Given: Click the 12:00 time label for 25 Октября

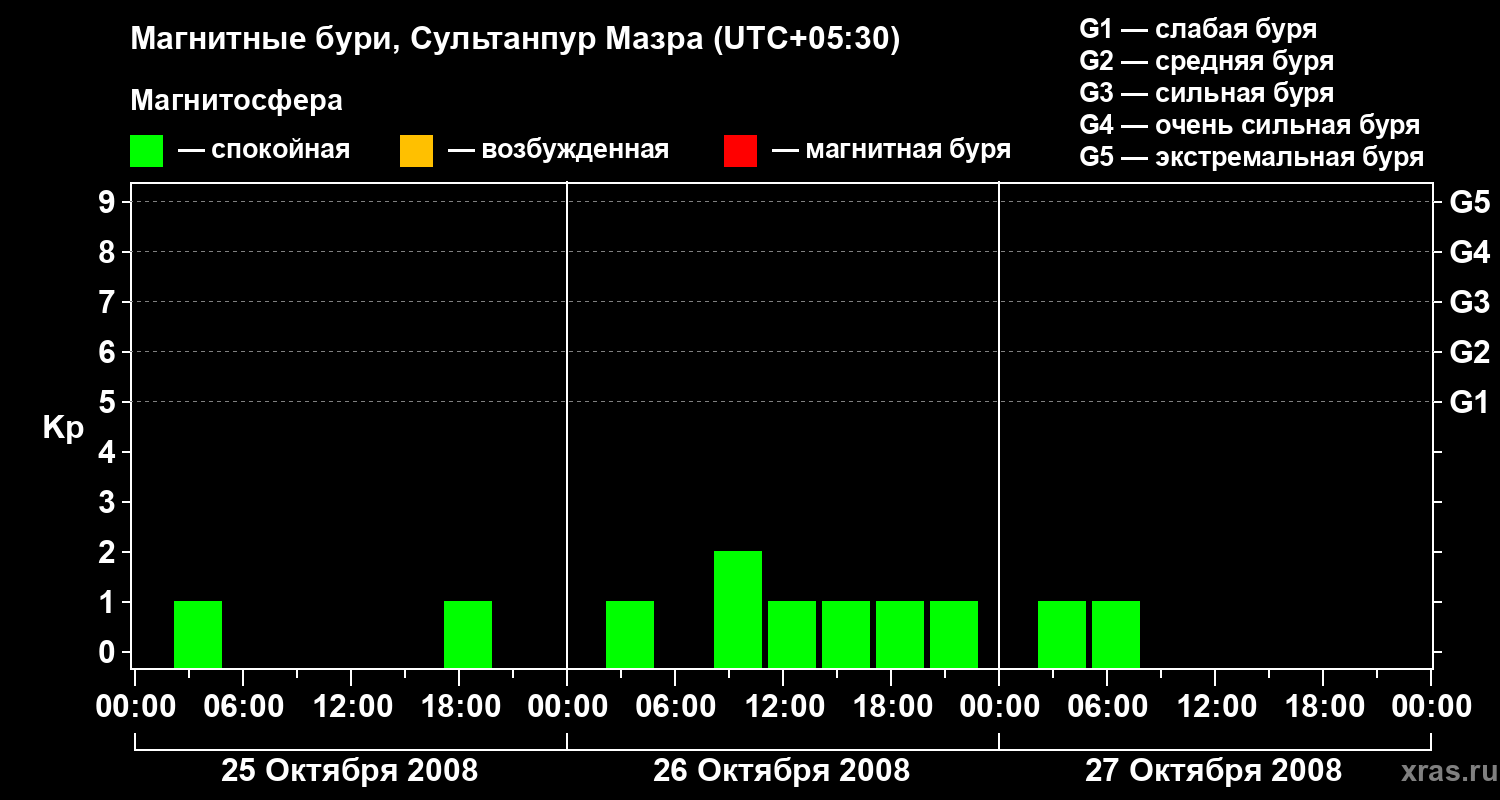Looking at the screenshot, I should coord(351,707).
